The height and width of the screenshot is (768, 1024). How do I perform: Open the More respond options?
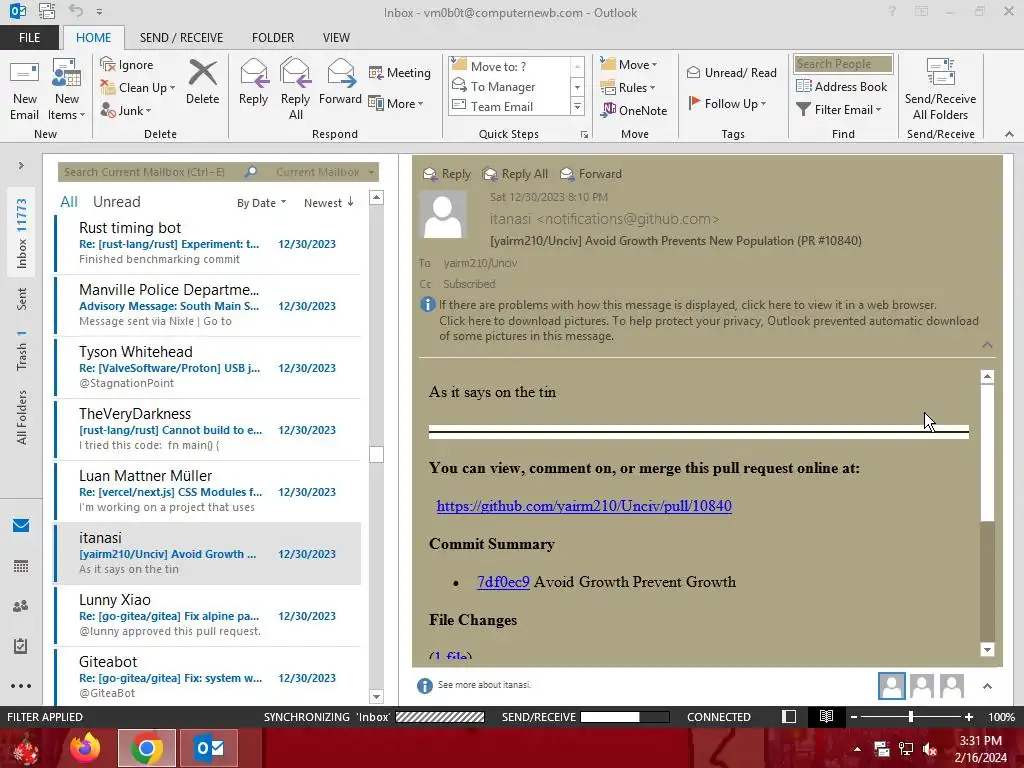tap(396, 103)
